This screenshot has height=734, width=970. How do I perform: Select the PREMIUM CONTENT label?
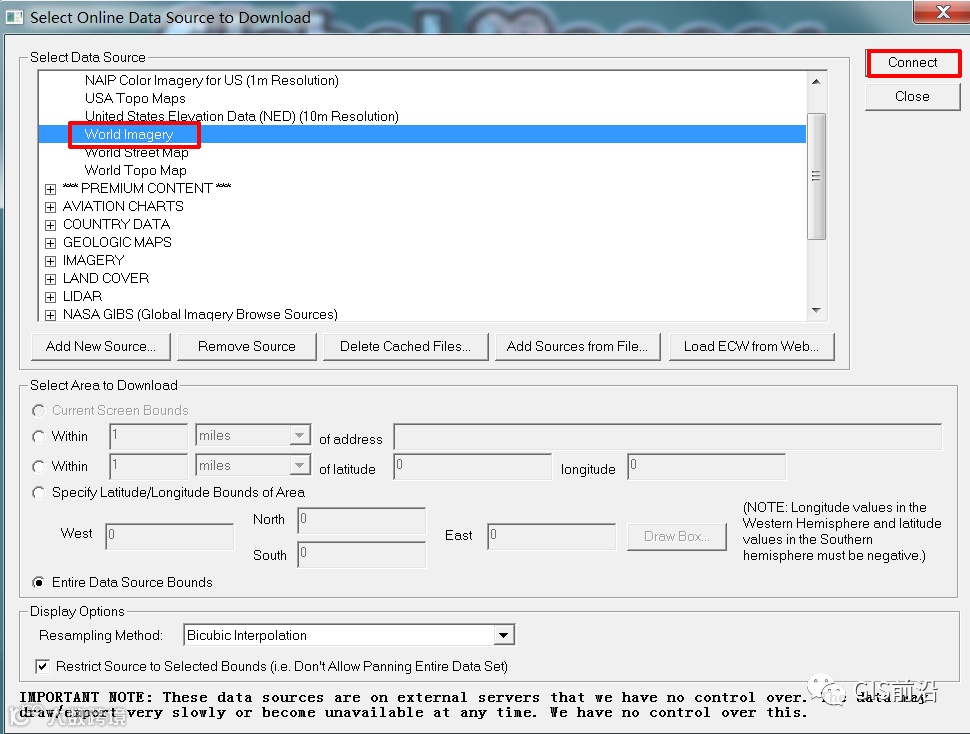147,188
